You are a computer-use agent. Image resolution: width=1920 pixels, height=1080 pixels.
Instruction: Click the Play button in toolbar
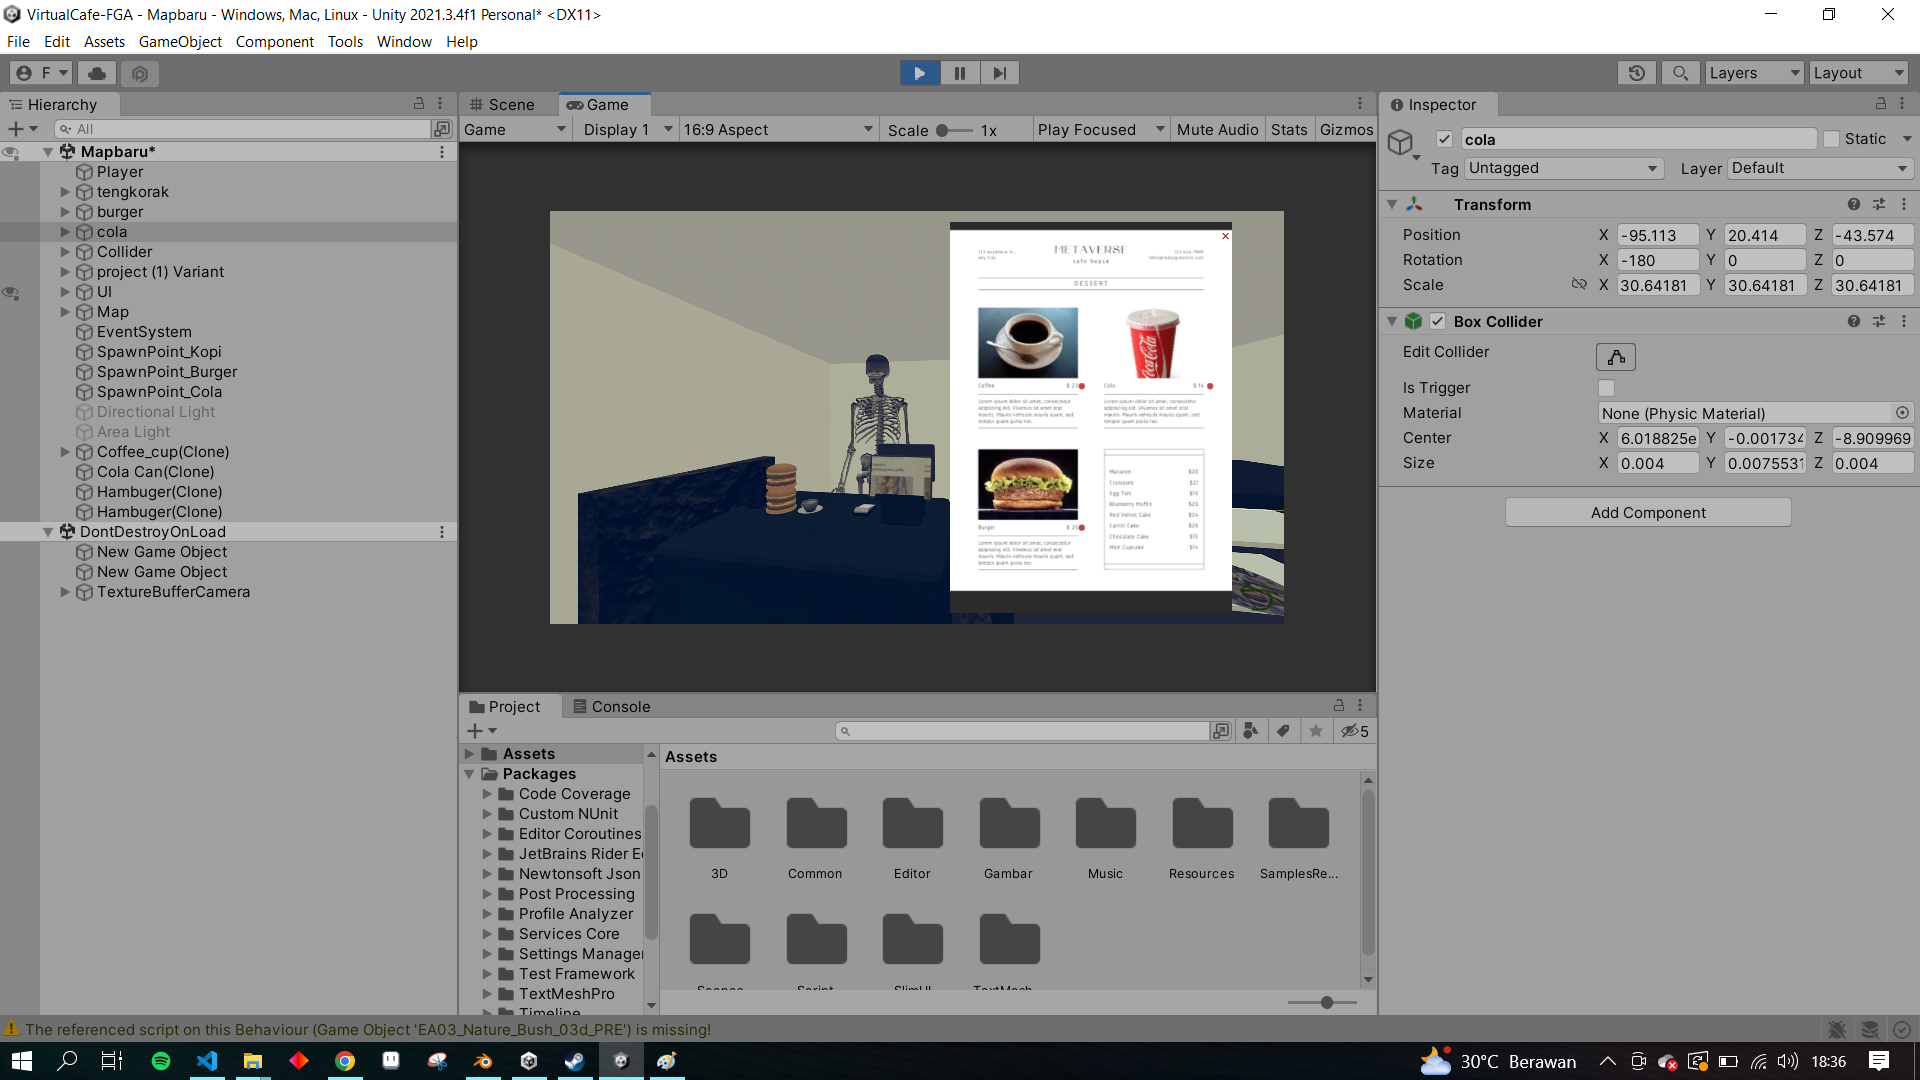[919, 73]
